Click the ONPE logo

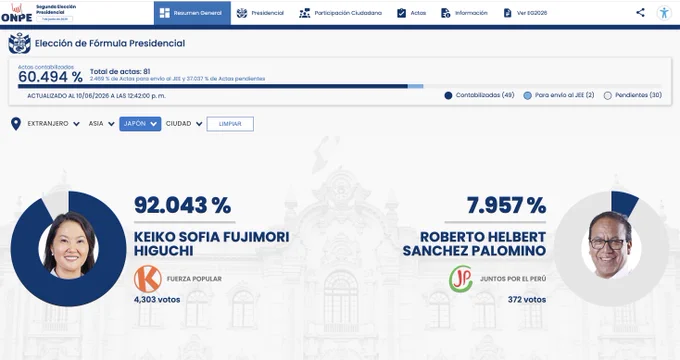16,13
